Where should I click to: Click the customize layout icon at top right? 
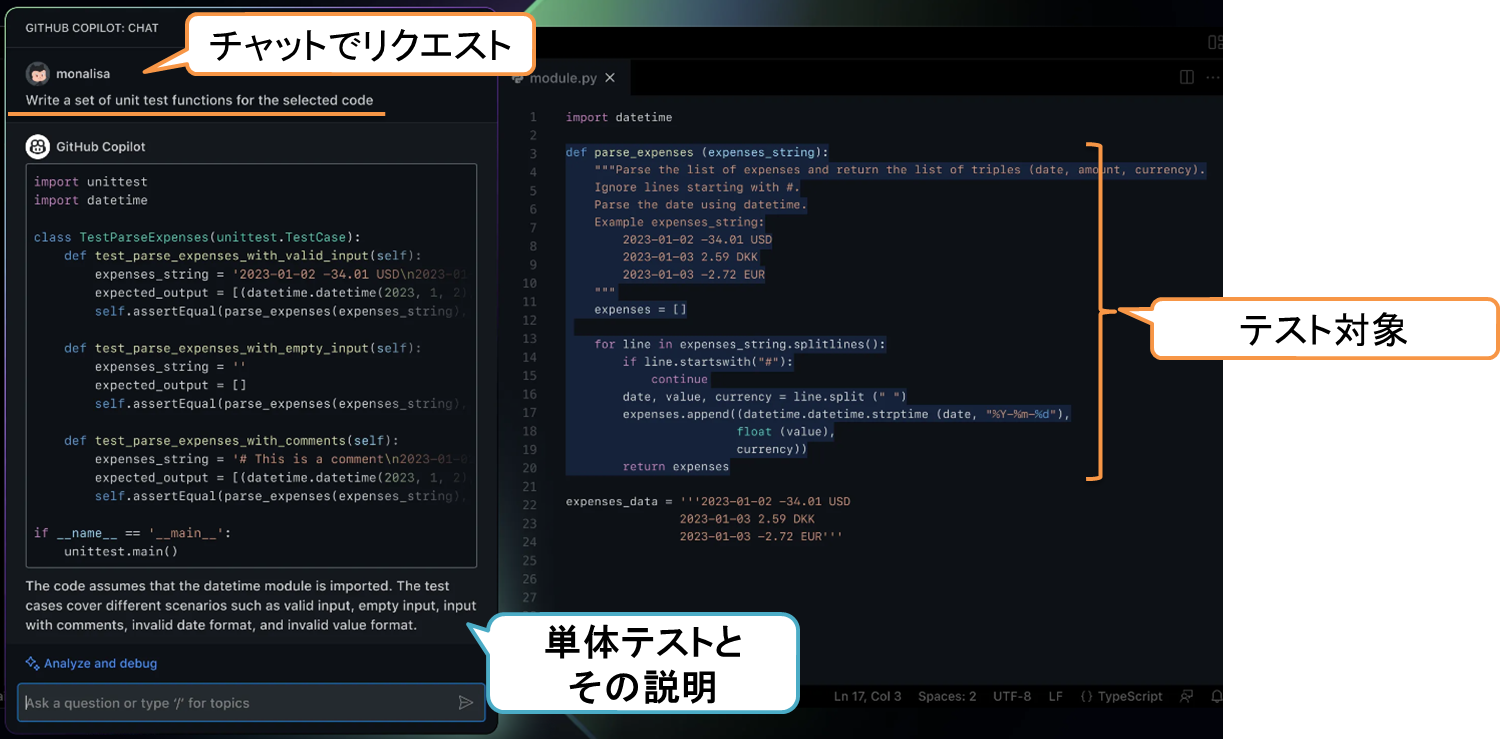coord(1215,42)
